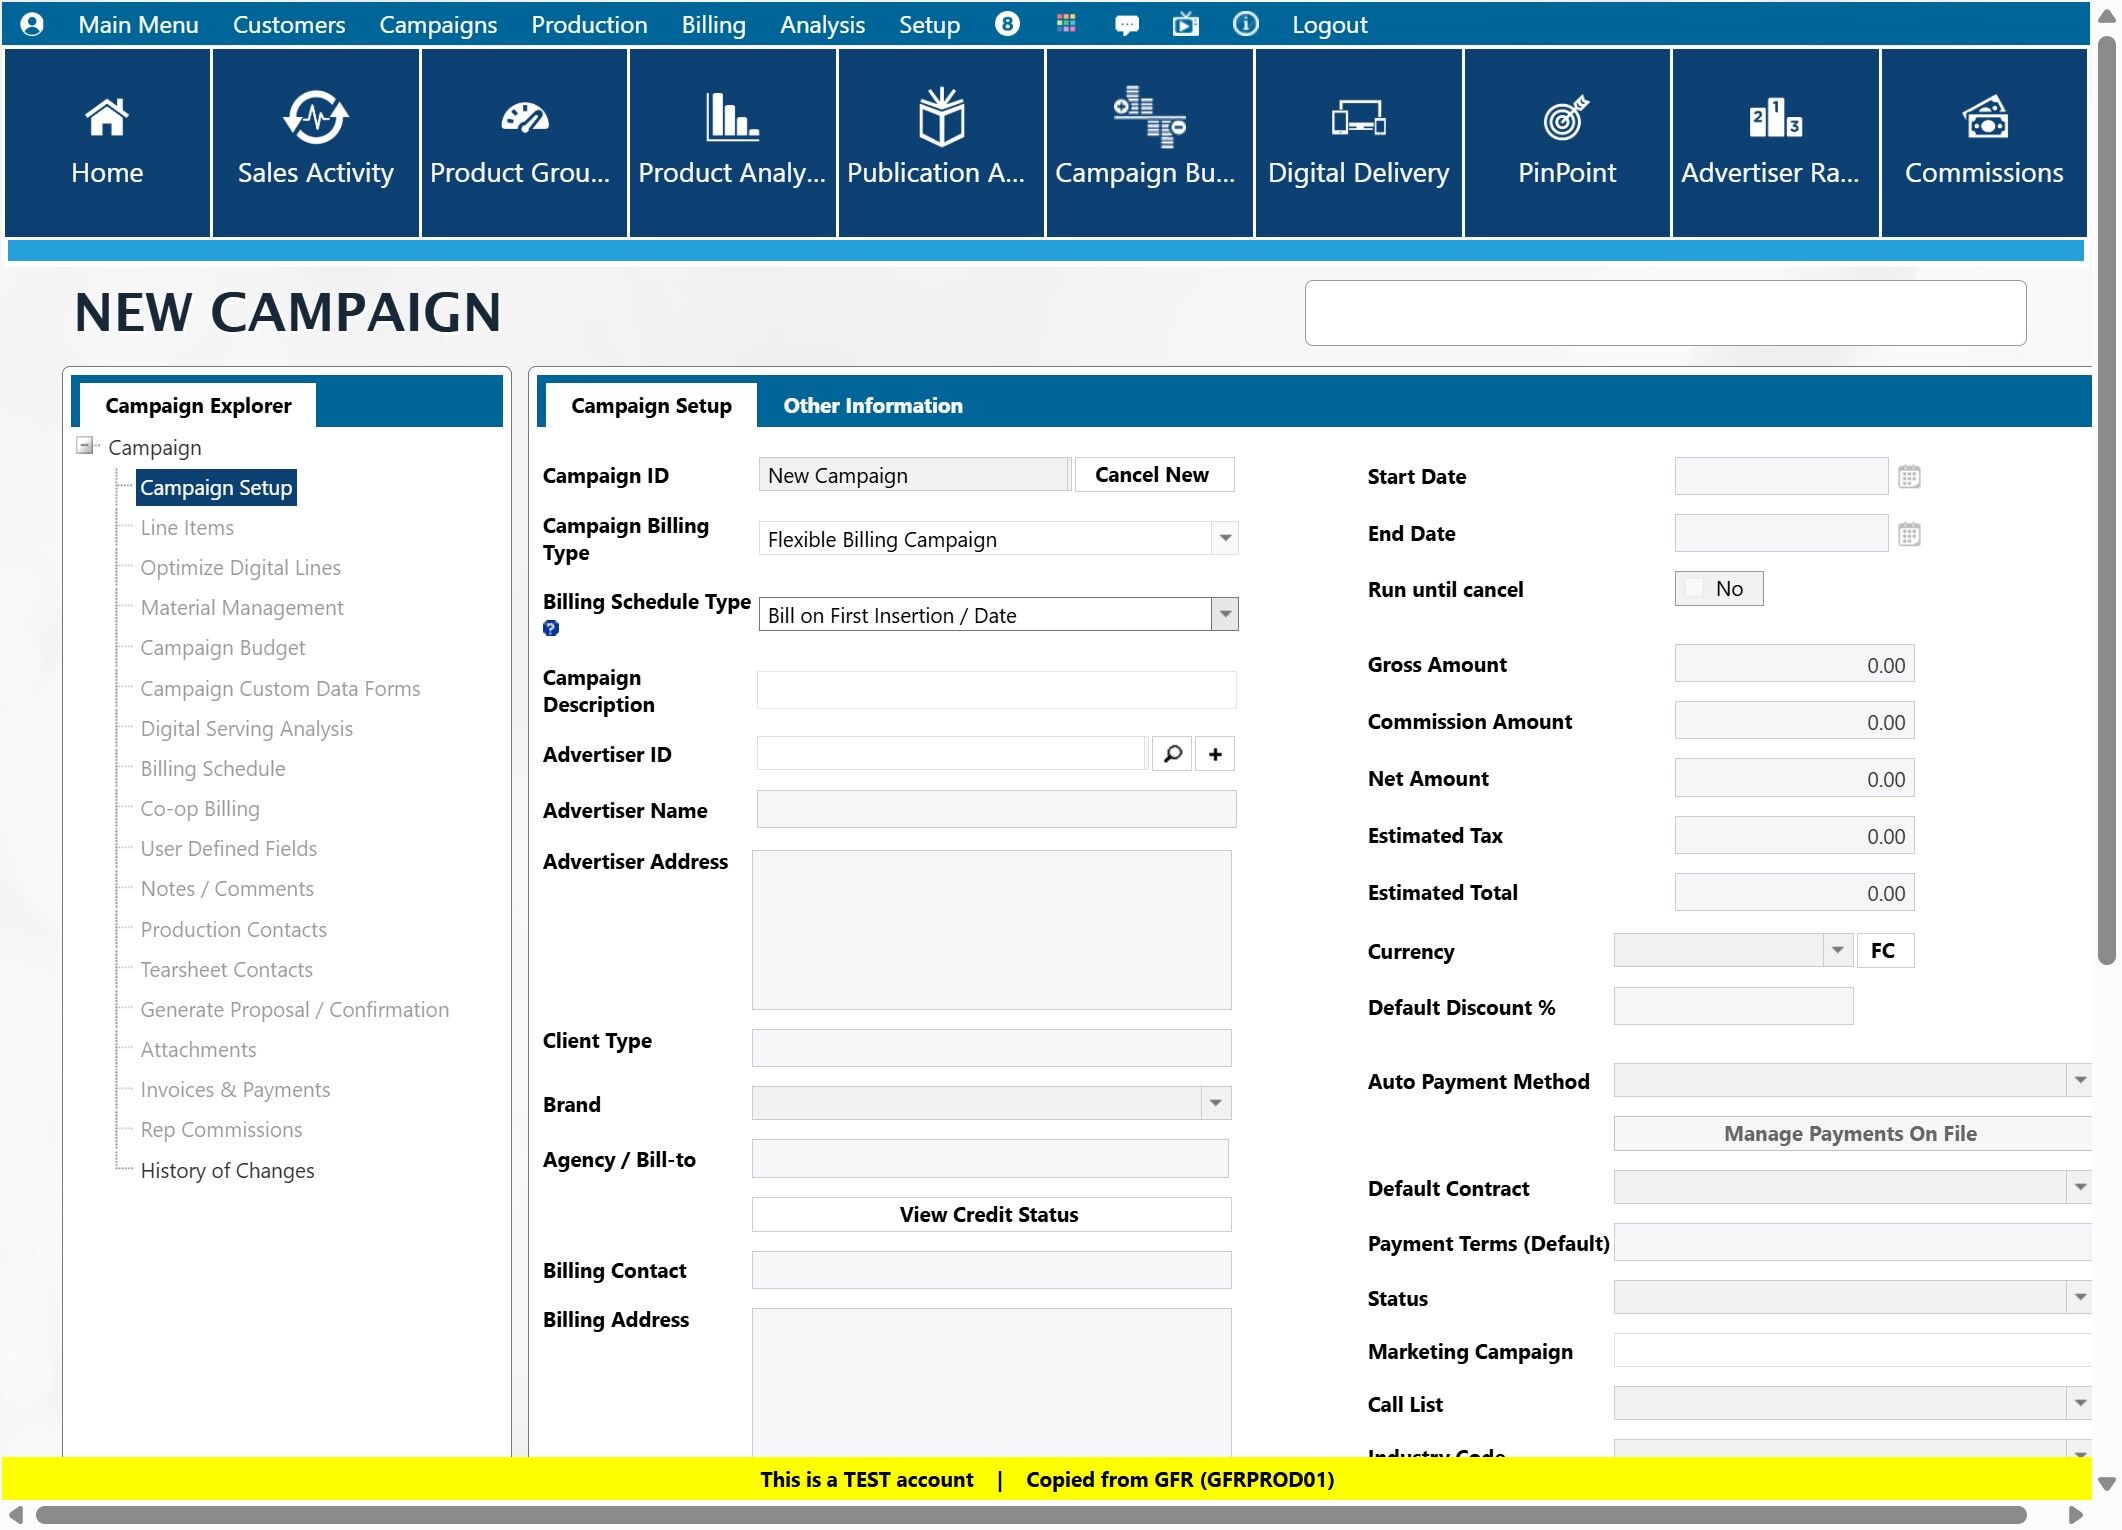
Task: Collapse the Campaign tree node
Action: point(86,446)
